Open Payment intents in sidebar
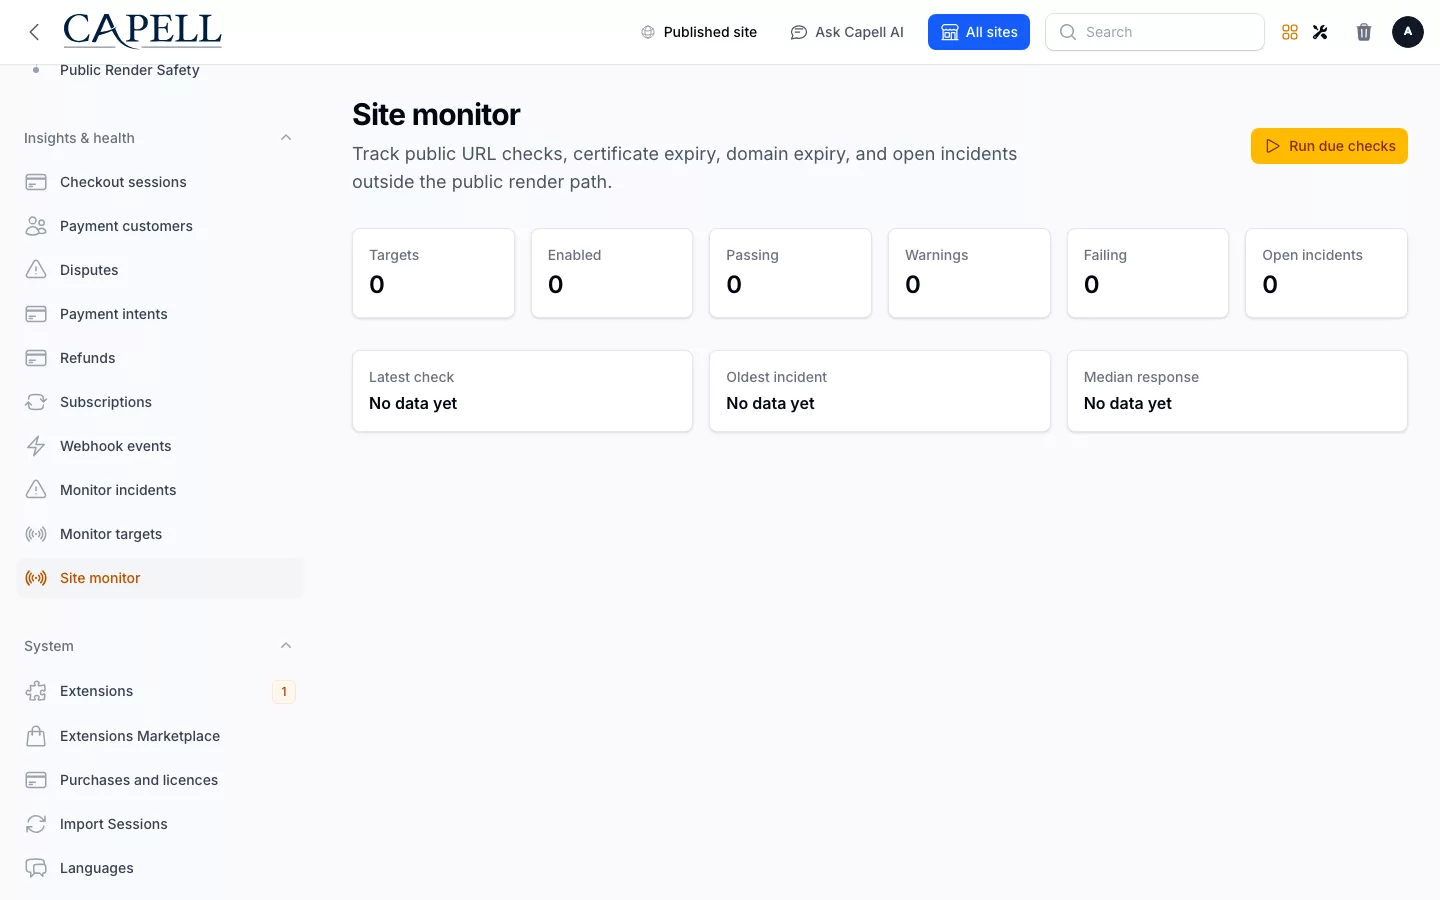1440x900 pixels. coord(160,314)
